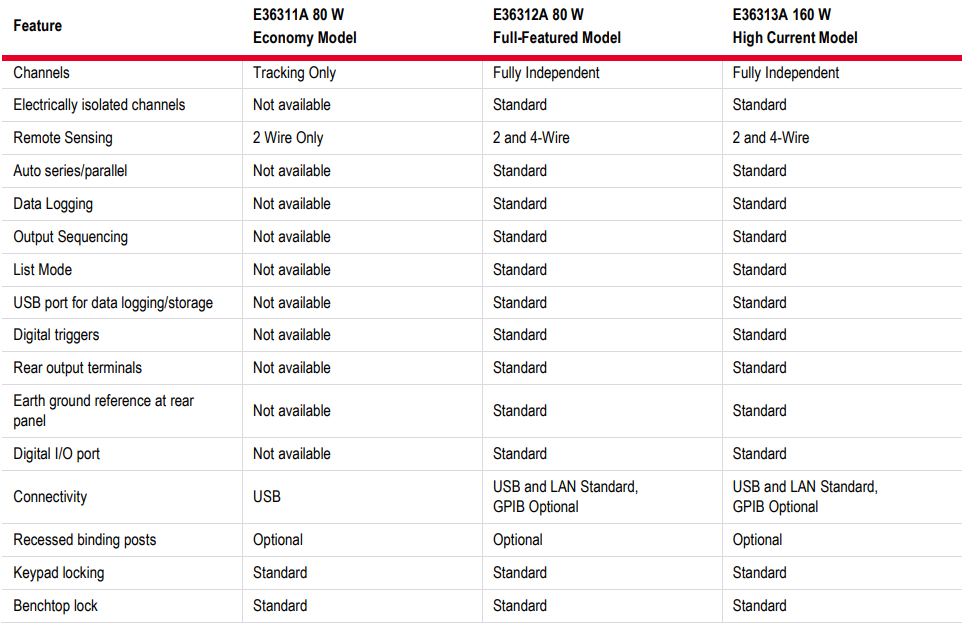Select the E36311A 80 W Economy Model header
Viewport: 962px width, 637px height.
point(305,27)
